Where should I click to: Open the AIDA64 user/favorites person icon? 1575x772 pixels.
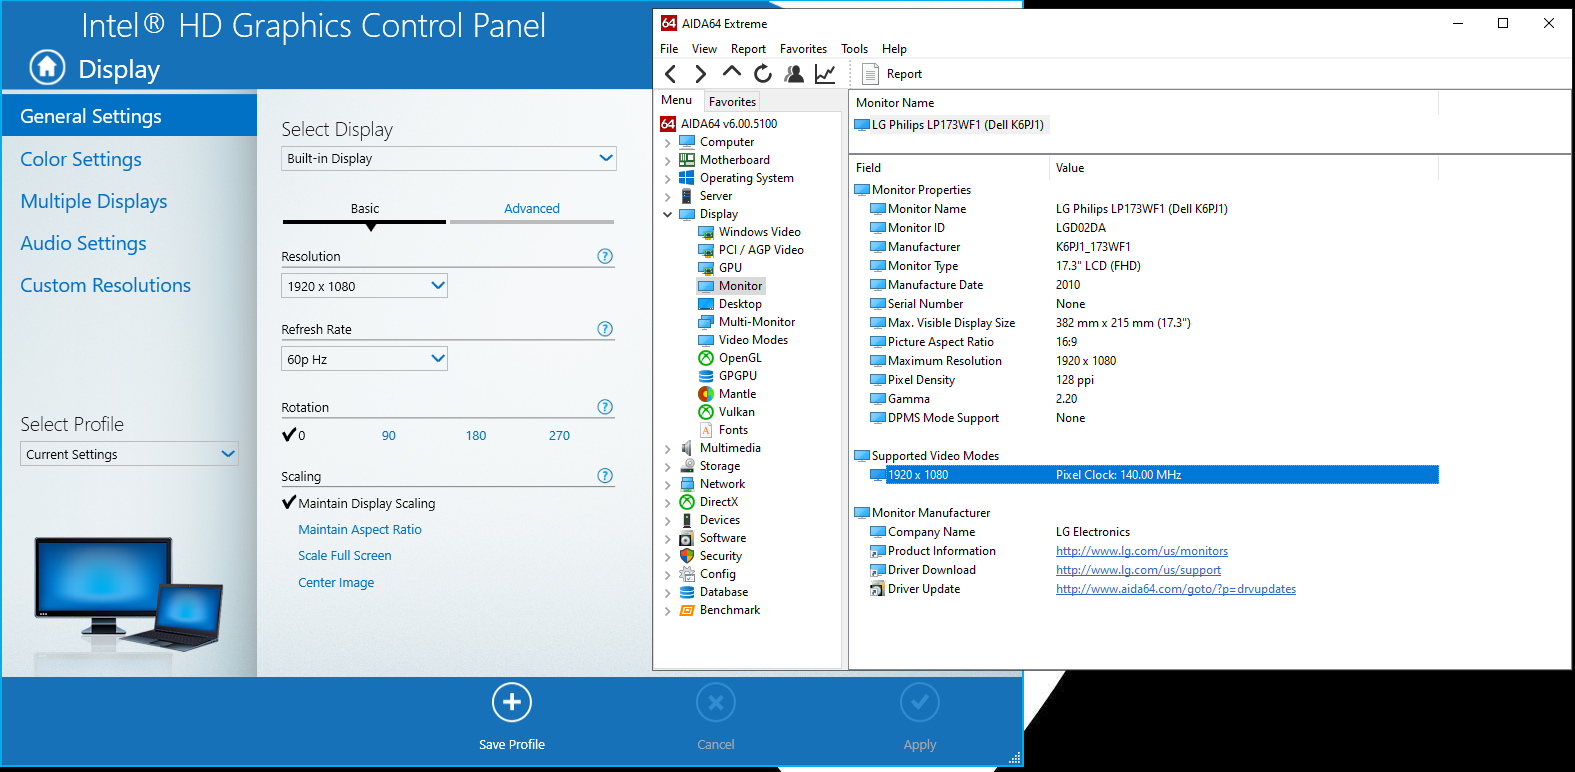[794, 74]
